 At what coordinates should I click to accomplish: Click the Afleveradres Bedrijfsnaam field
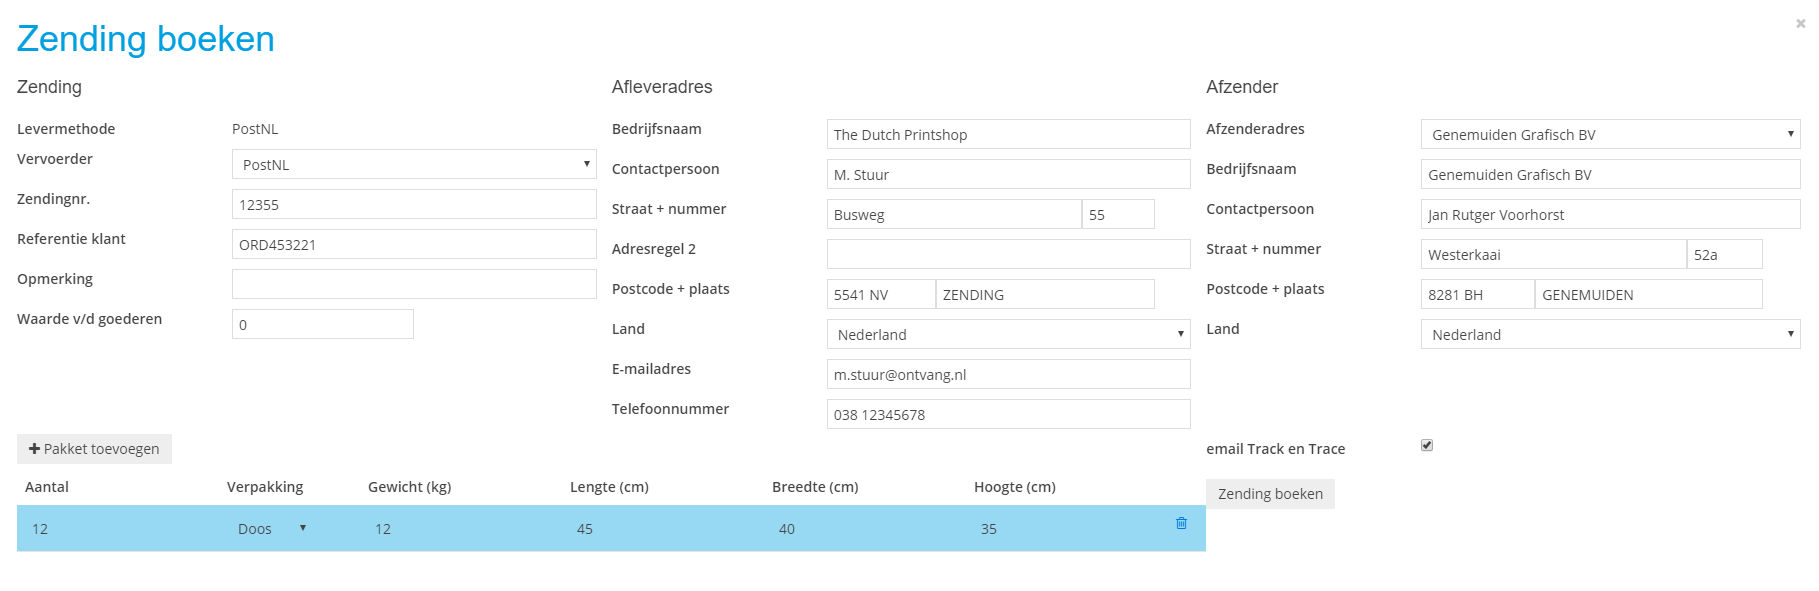(1008, 135)
